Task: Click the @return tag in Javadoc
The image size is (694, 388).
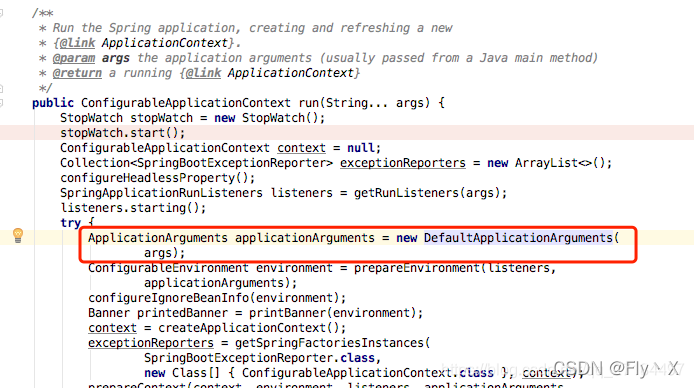Action: click(77, 73)
